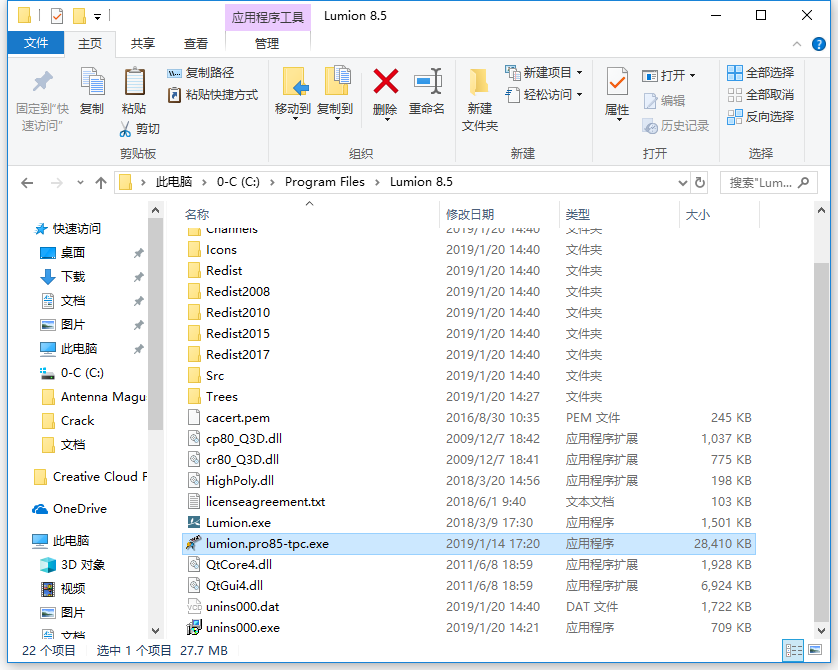Switch to details view icon in status bar

tap(794, 650)
